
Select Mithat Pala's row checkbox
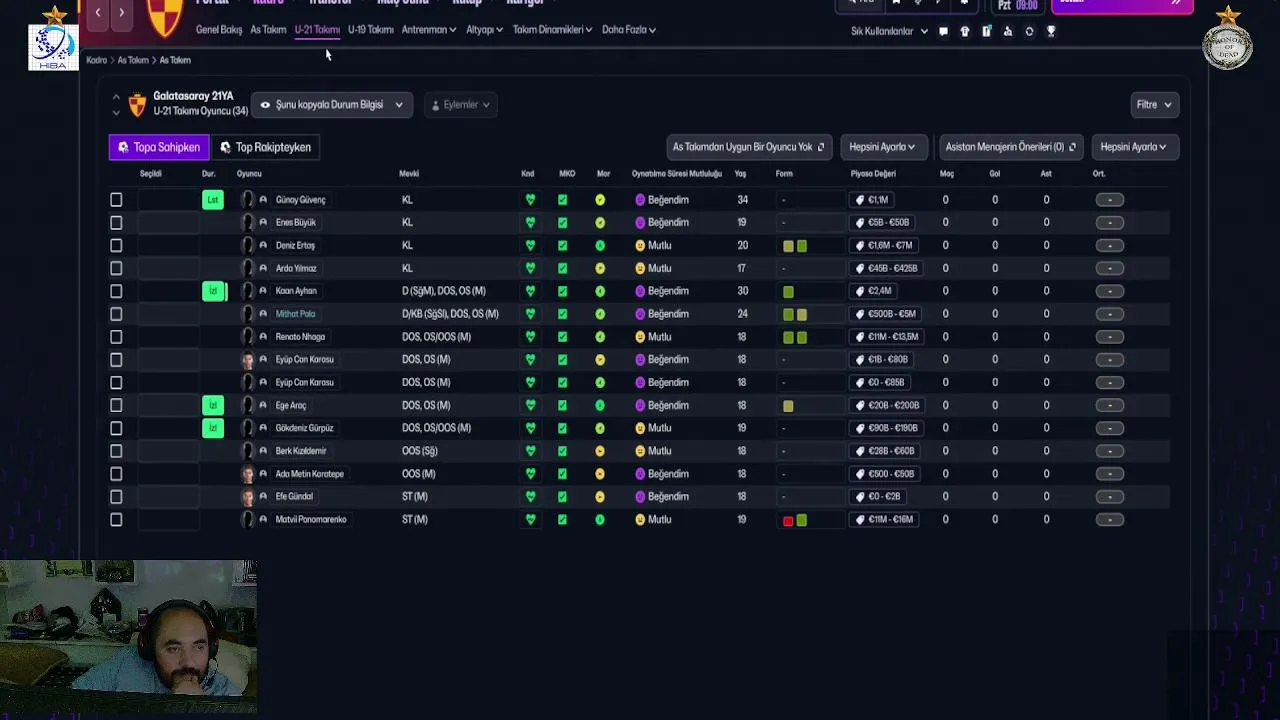(116, 314)
